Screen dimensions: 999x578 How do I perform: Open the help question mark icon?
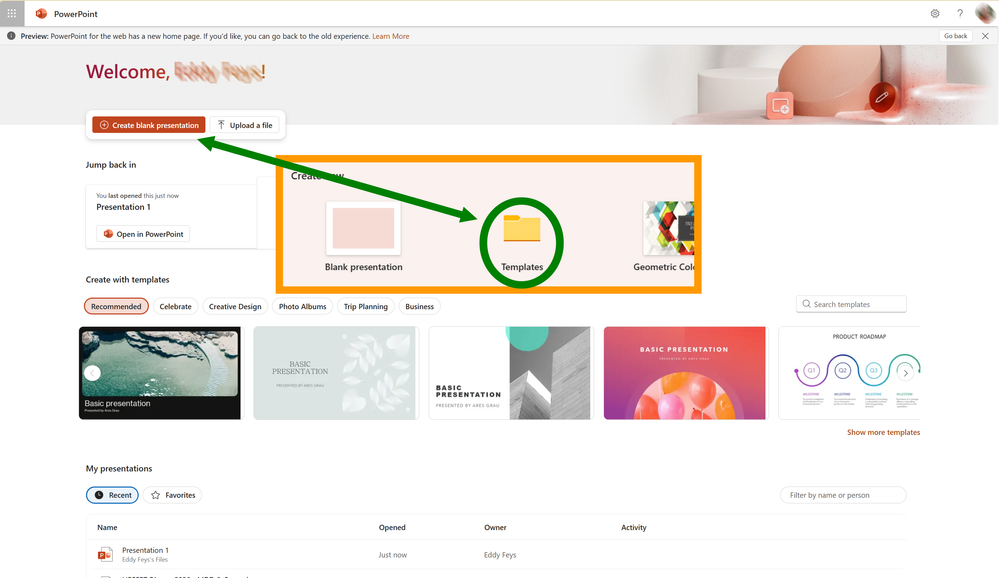pyautogui.click(x=959, y=13)
